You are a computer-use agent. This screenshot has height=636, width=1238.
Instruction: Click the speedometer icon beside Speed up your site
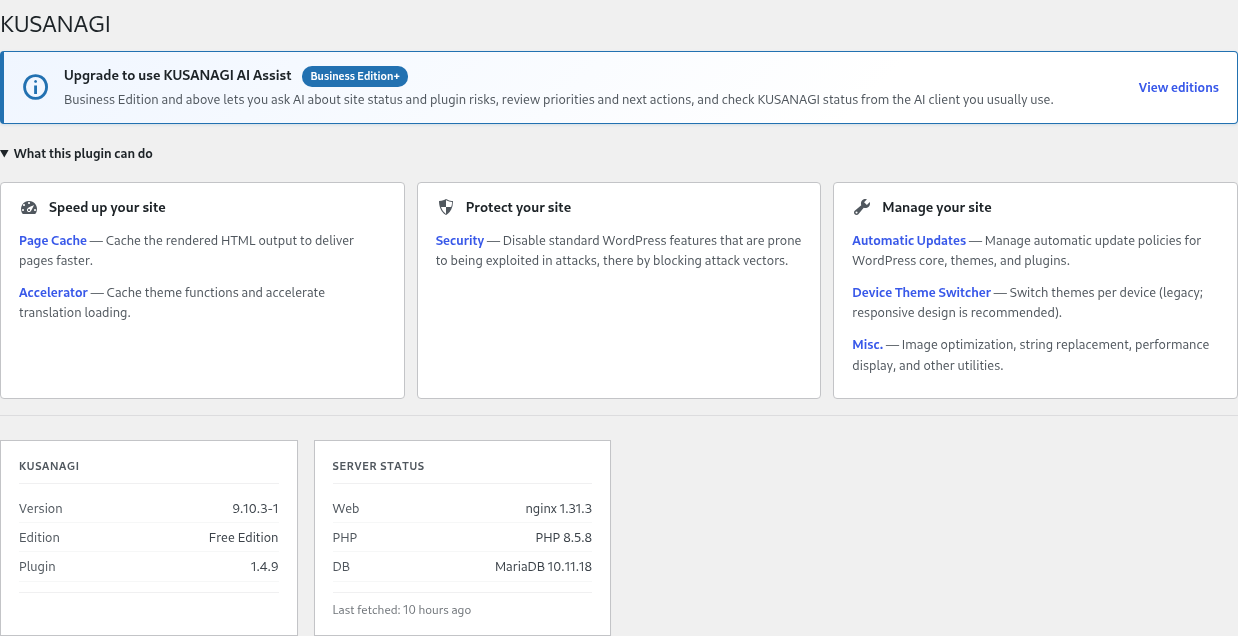(x=29, y=207)
